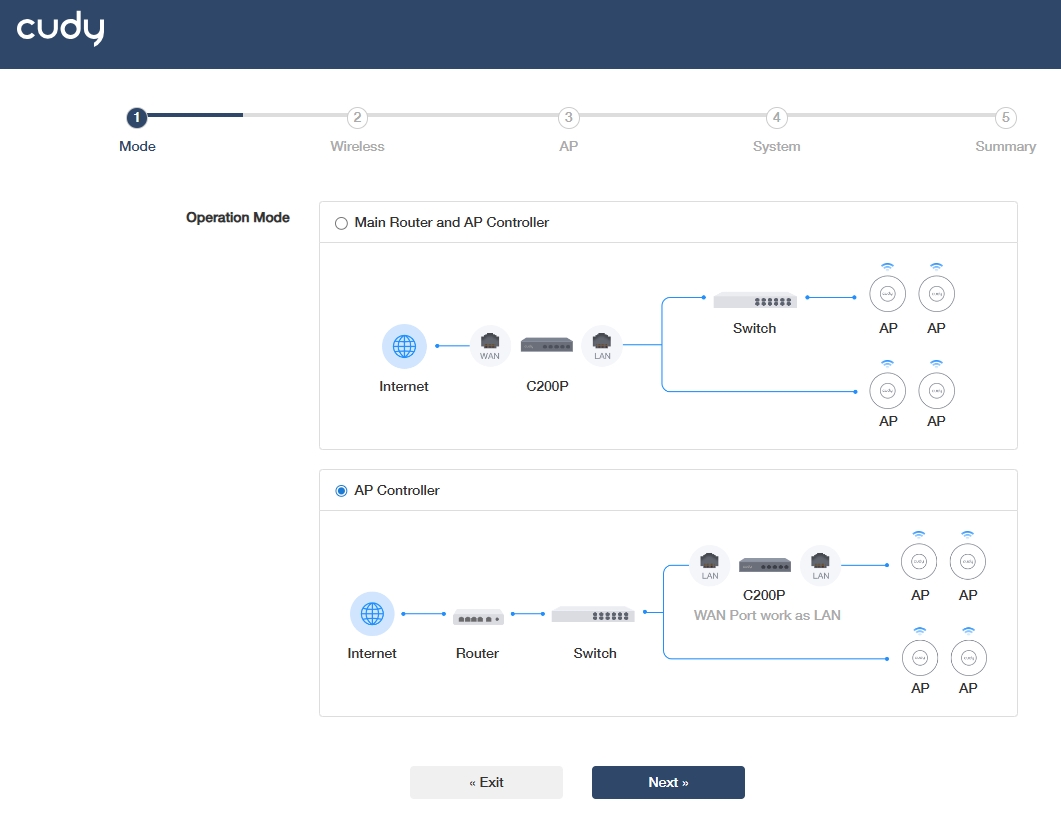Click the Switch icon in top diagram
Screen dimensions: 1061x815
pyautogui.click(x=754, y=300)
